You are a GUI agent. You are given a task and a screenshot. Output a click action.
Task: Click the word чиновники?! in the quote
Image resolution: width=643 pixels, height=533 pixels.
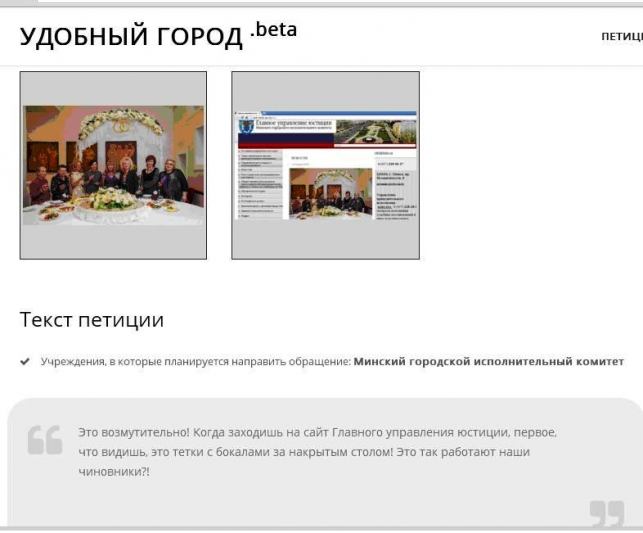coord(113,471)
